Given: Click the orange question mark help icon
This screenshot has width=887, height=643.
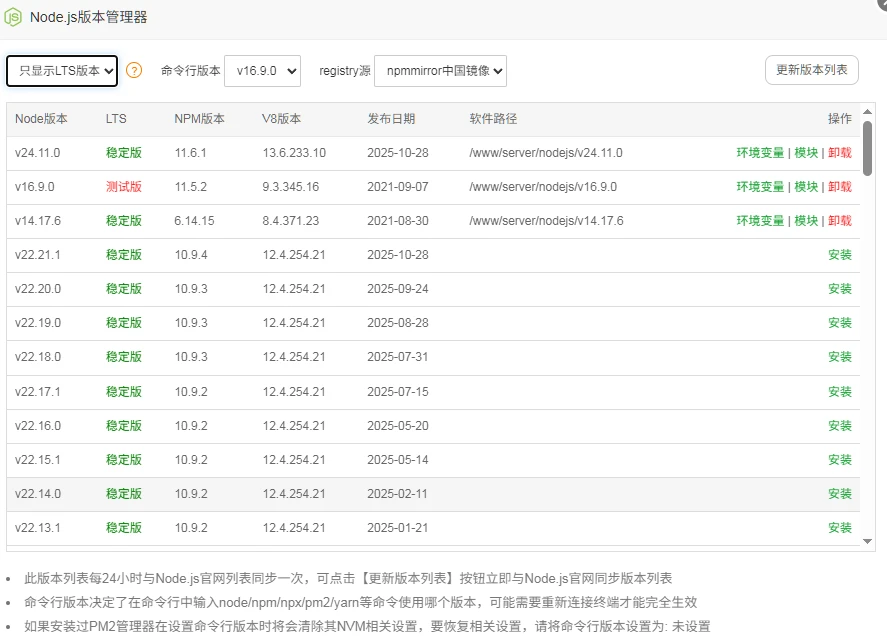Looking at the screenshot, I should [x=134, y=71].
